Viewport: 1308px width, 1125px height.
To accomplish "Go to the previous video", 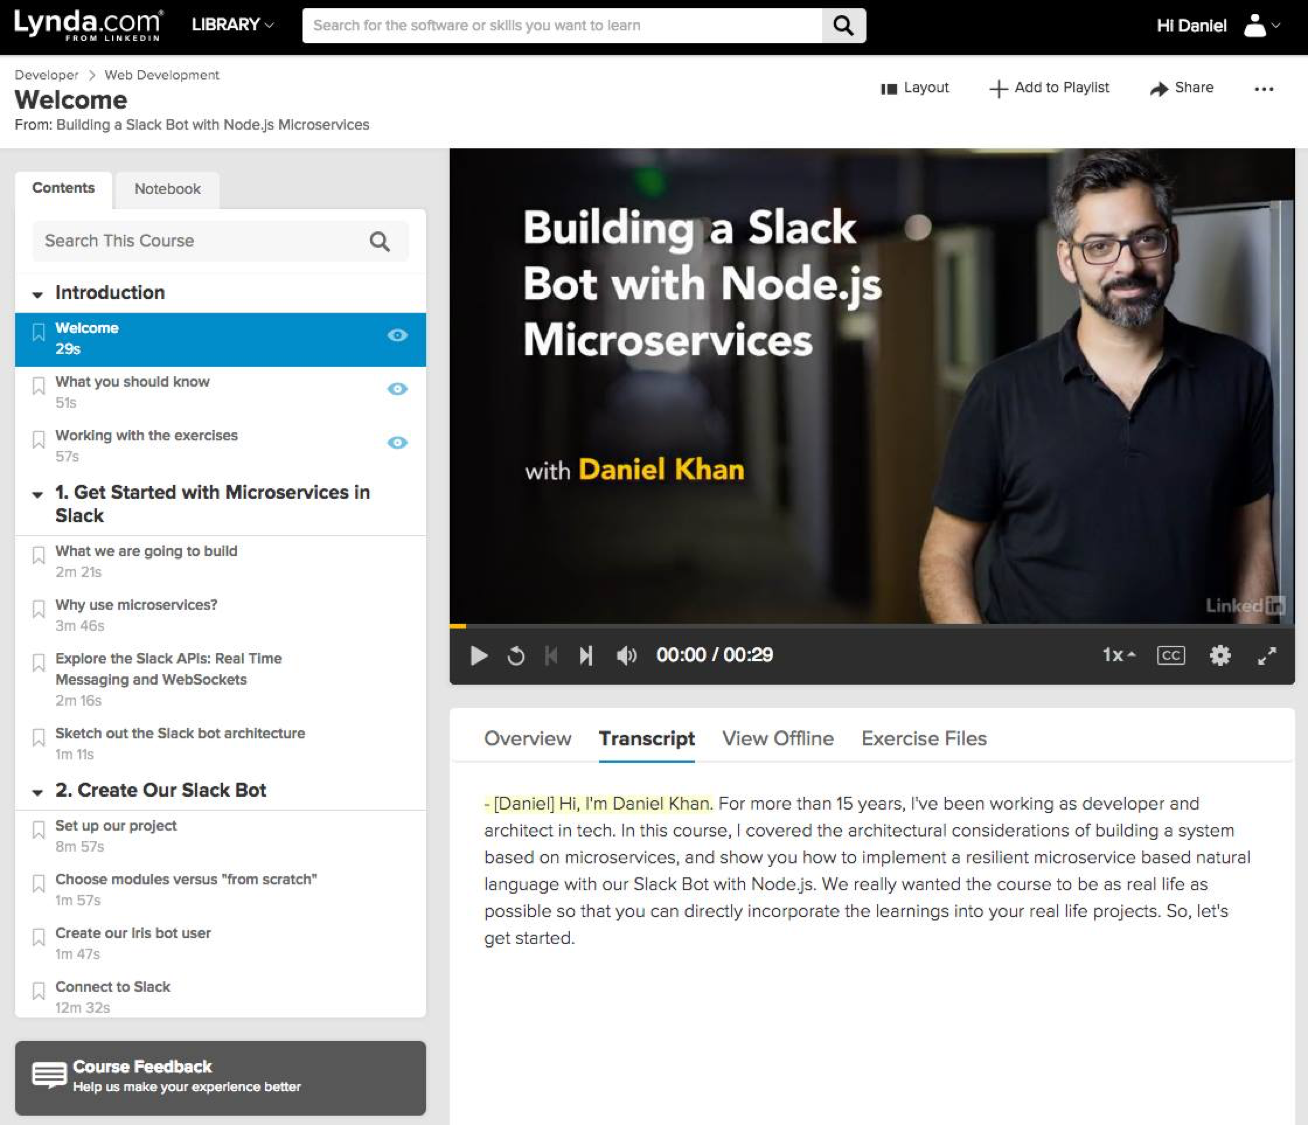I will coord(551,656).
